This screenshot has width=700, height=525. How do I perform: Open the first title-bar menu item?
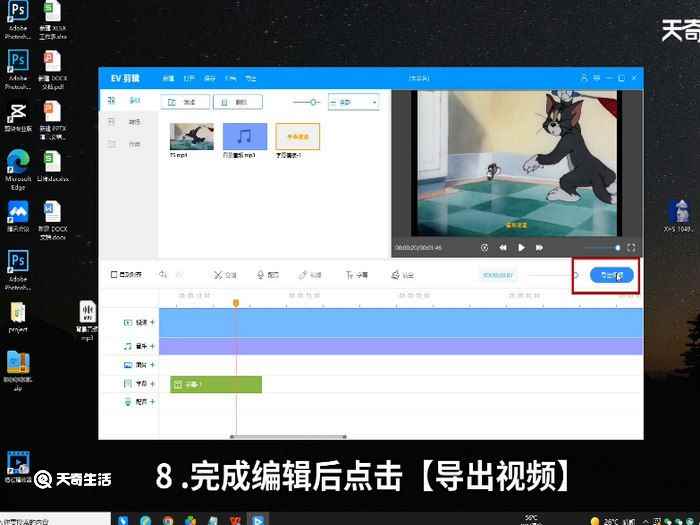click(168, 79)
